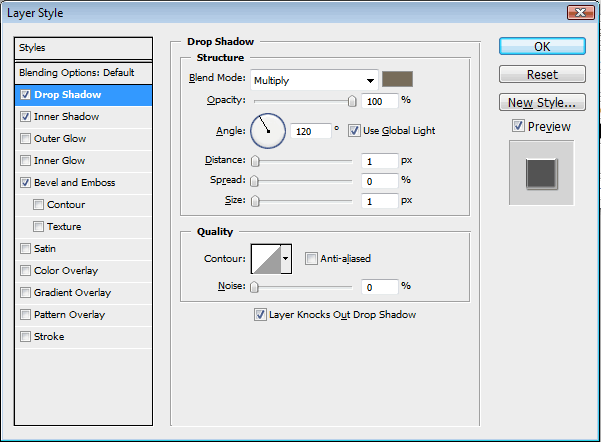Open the contour picker dropdown arrow
The height and width of the screenshot is (442, 601).
tap(286, 259)
